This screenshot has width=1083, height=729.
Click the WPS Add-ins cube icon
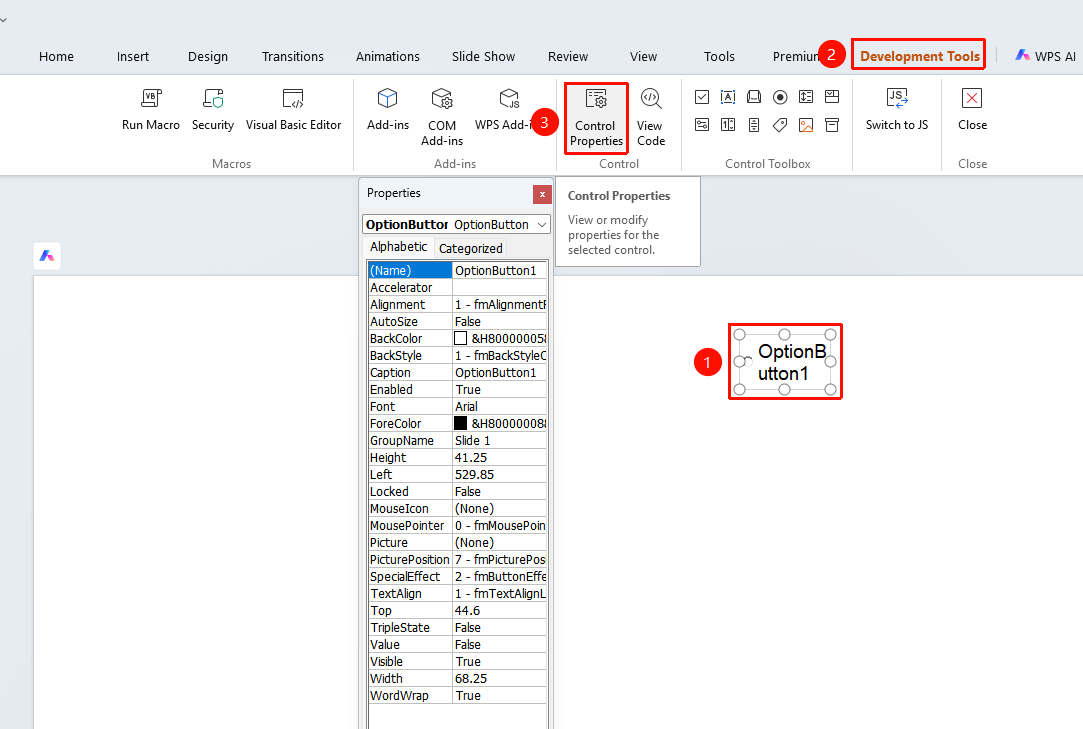coord(510,98)
